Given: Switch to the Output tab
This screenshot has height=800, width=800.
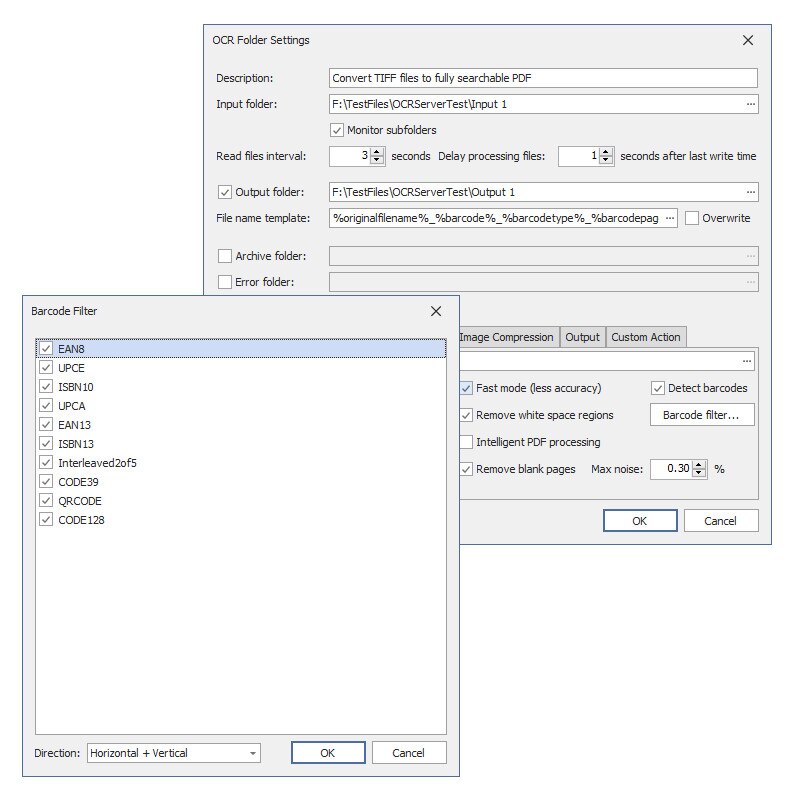Looking at the screenshot, I should click(x=583, y=337).
